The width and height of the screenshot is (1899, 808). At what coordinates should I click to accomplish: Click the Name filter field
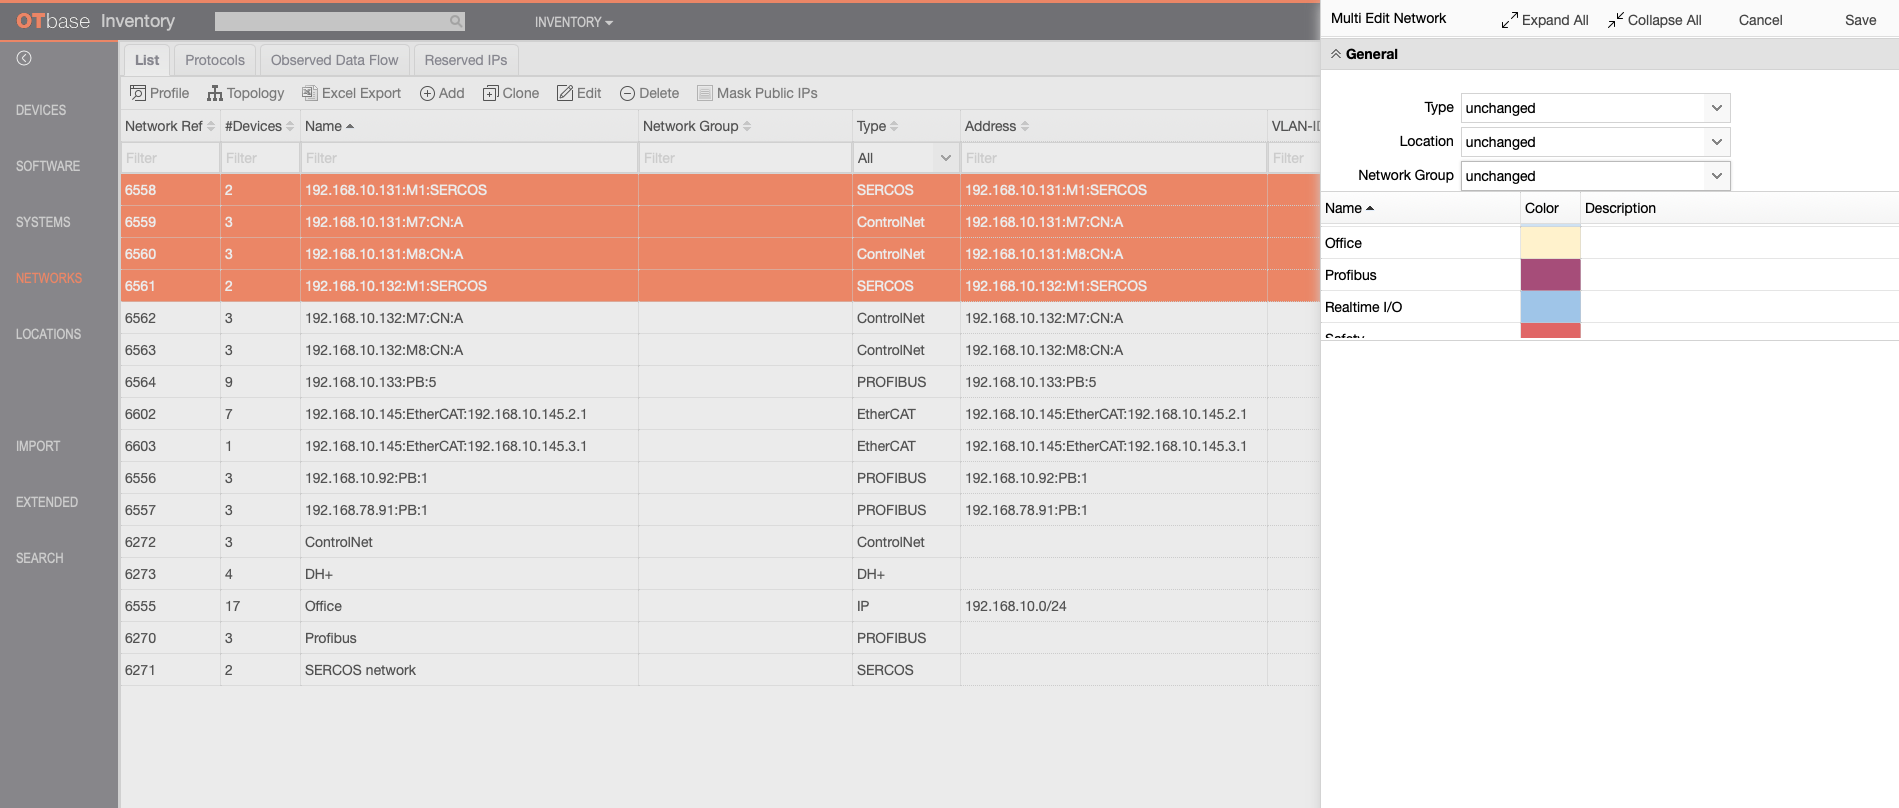click(x=469, y=158)
